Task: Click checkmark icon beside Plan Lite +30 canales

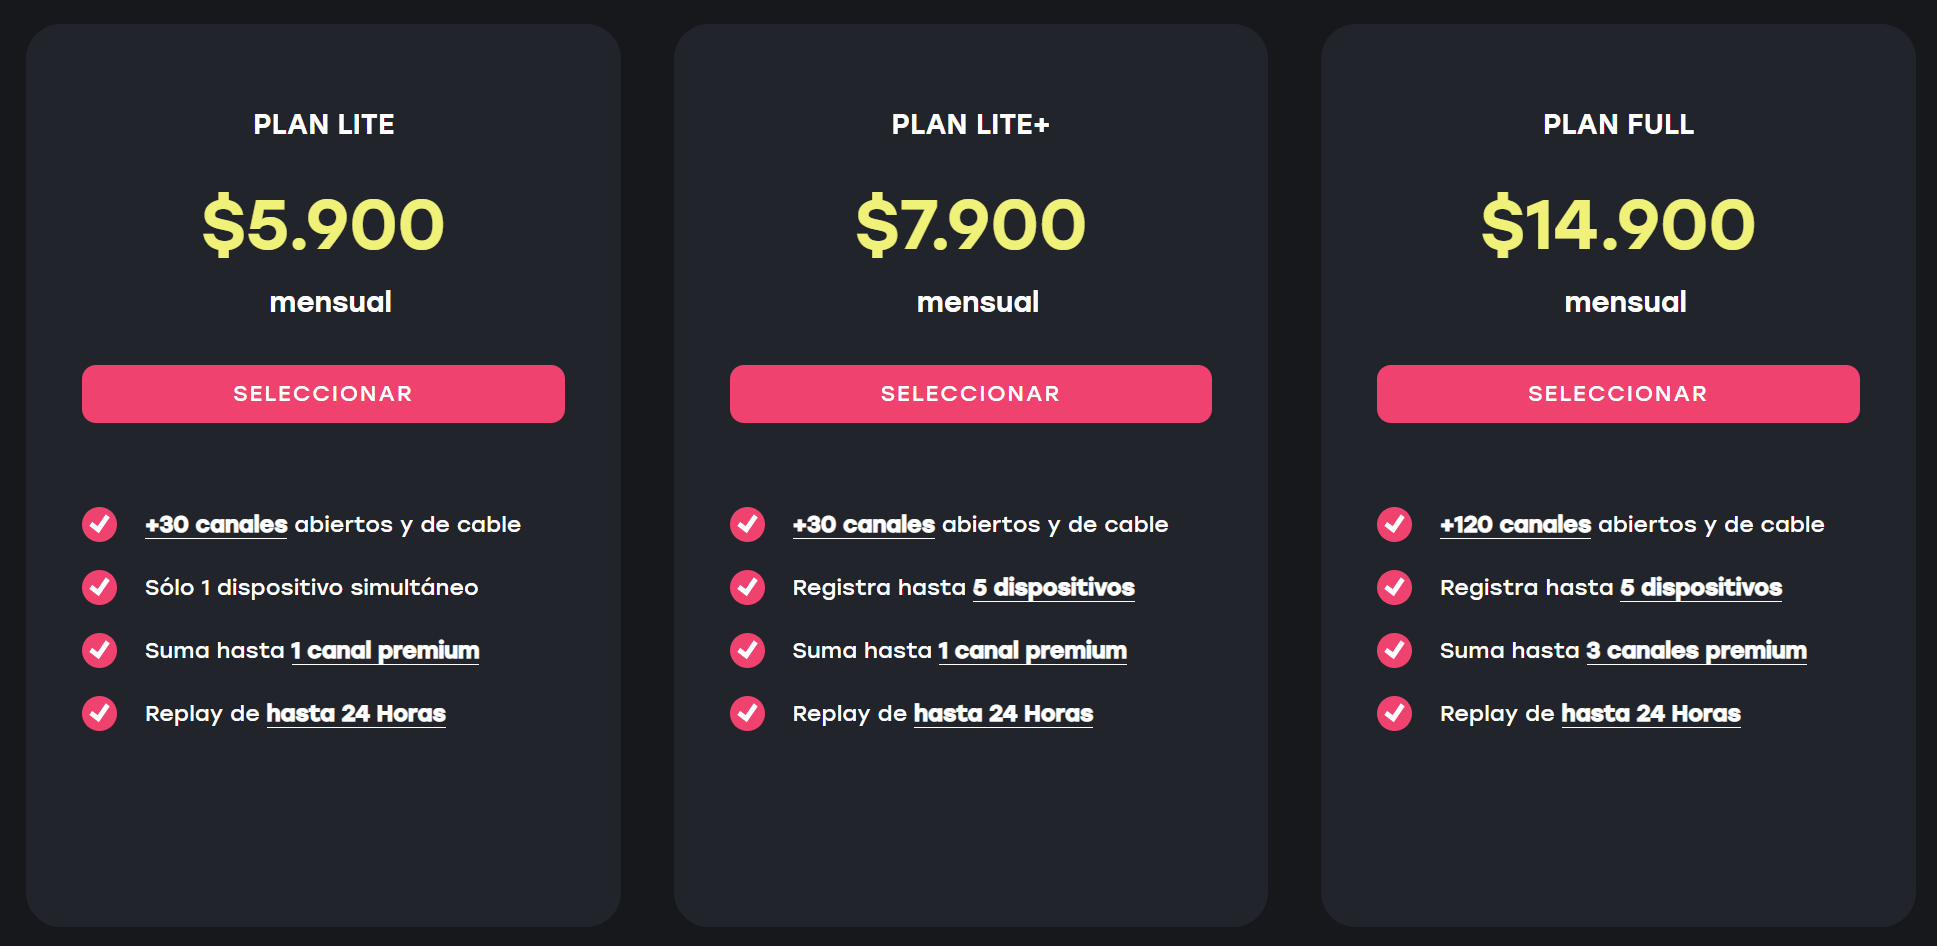Action: (x=99, y=524)
